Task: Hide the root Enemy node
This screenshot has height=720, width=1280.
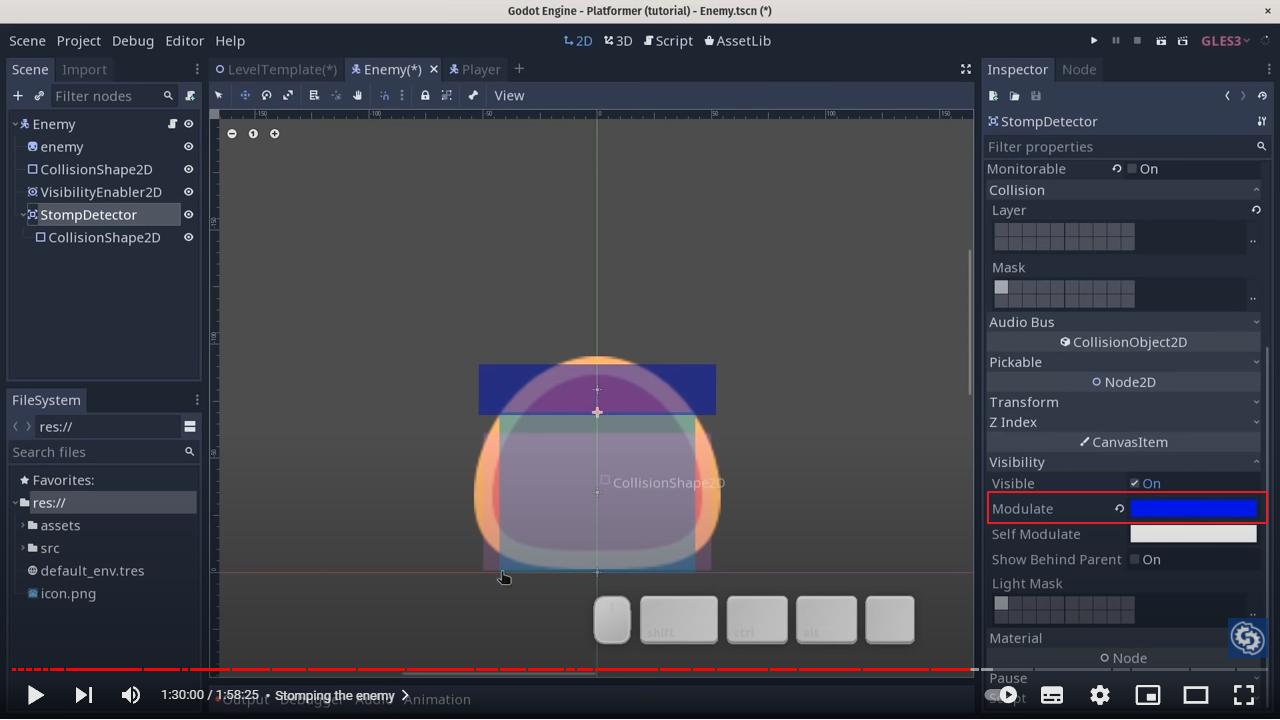Action: click(188, 124)
